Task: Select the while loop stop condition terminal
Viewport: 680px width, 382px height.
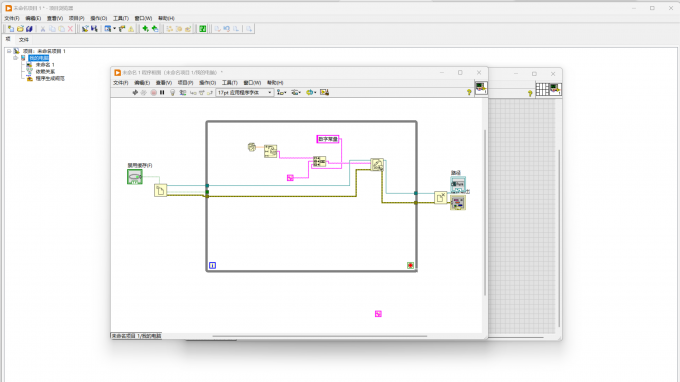Action: click(410, 265)
